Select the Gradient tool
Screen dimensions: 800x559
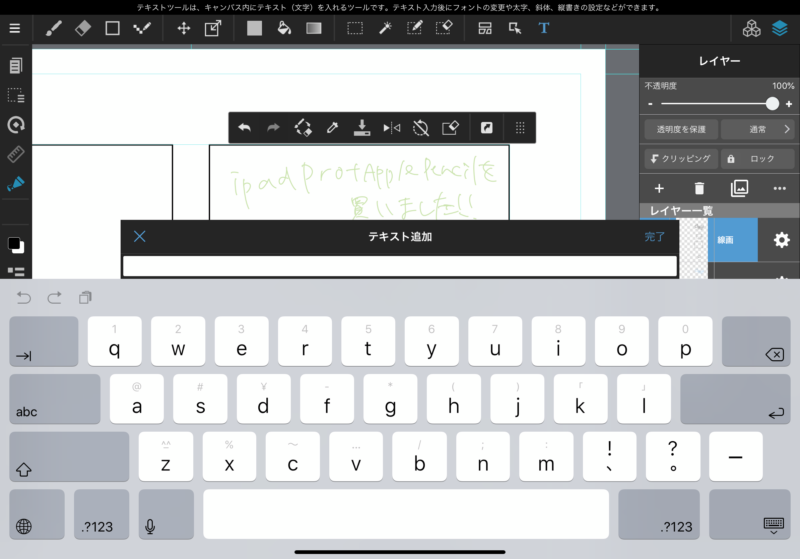pos(314,29)
